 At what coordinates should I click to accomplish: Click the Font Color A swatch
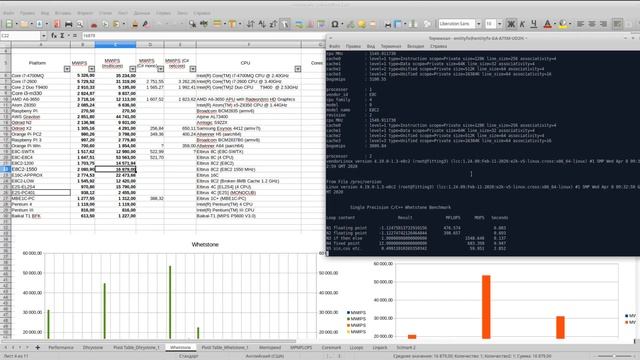[x=548, y=24]
